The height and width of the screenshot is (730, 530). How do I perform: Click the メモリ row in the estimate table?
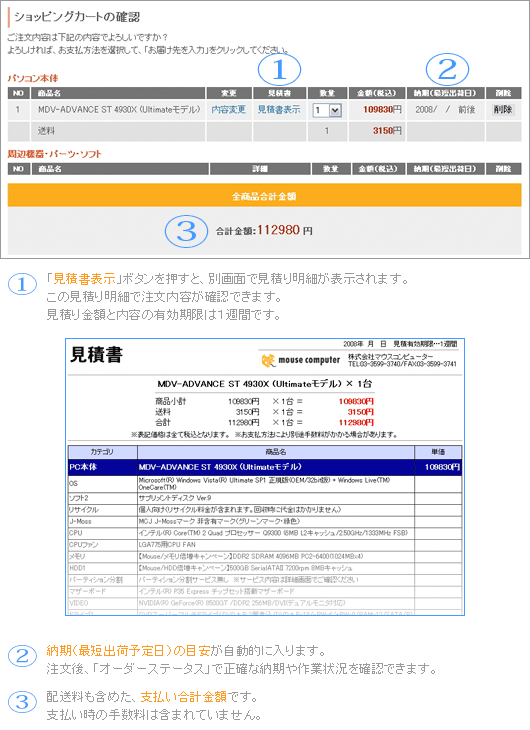[265, 556]
